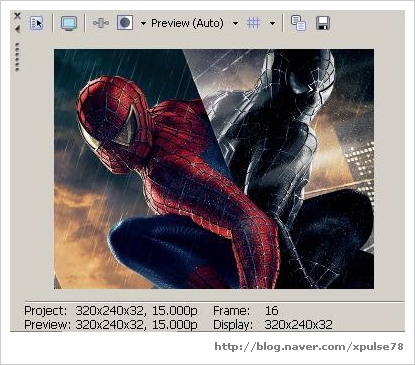Click the Project 320x240x32, 15.000p text
This screenshot has width=415, height=365.
tap(111, 310)
